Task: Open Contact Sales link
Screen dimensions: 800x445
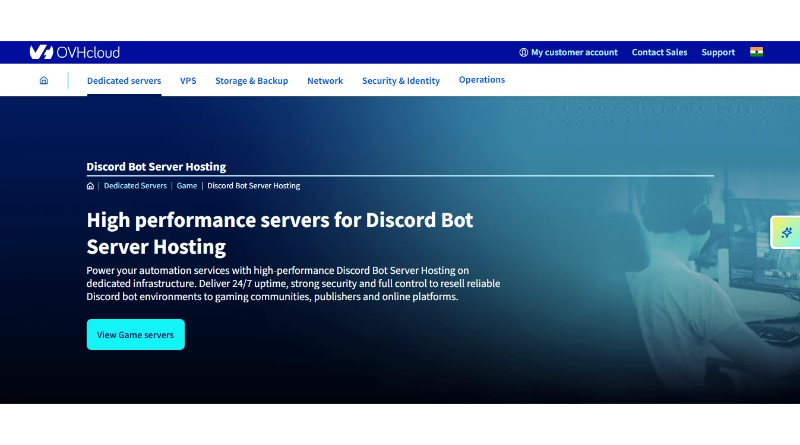Action: 659,52
